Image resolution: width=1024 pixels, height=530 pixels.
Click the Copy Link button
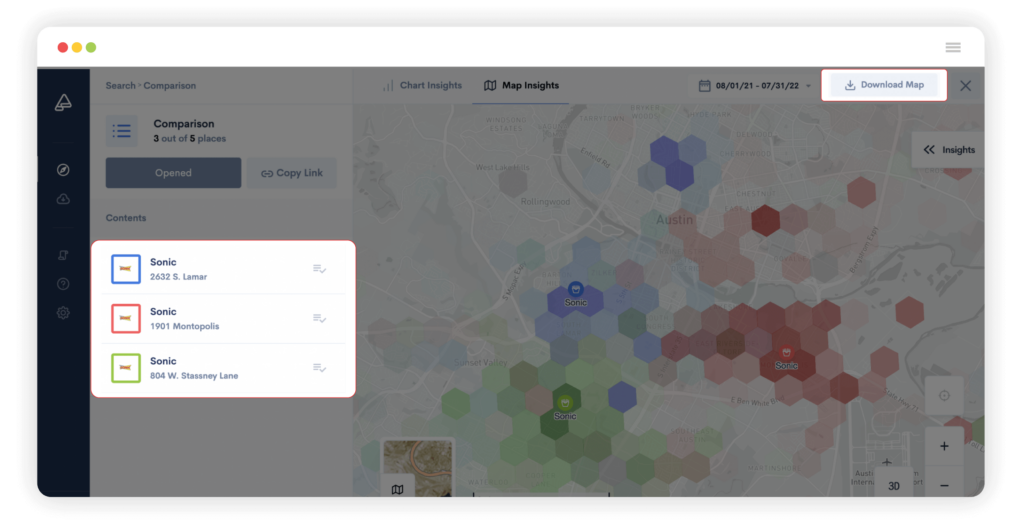292,173
